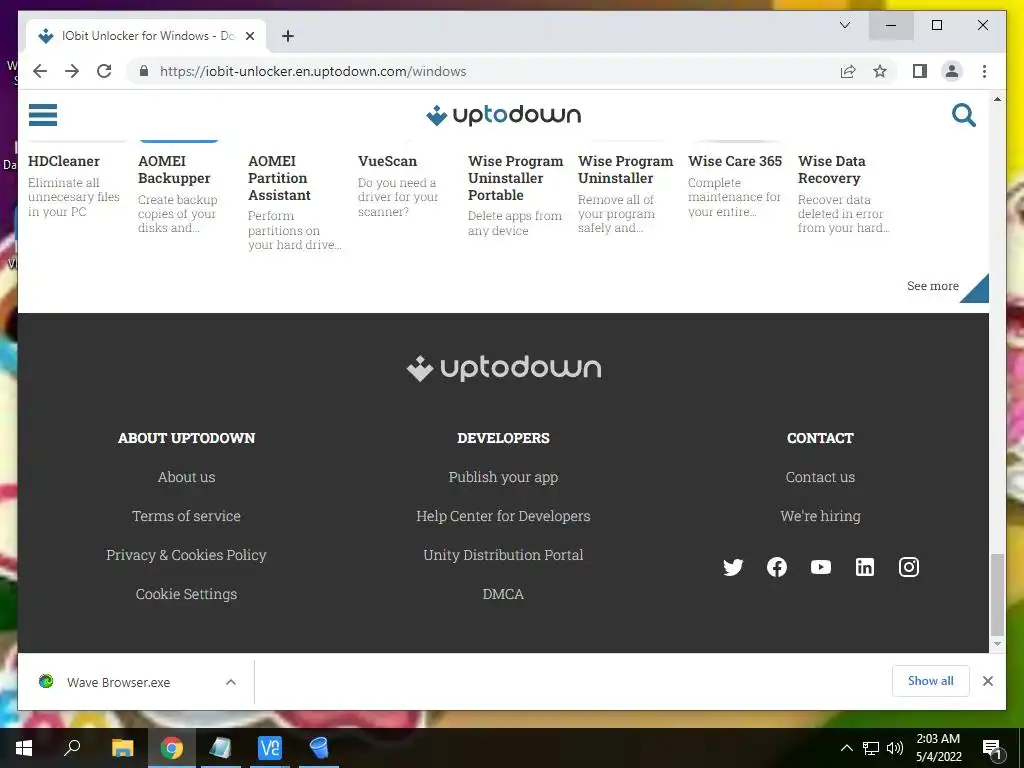Open the Wise Care 365 page
Image resolution: width=1024 pixels, height=768 pixels.
coord(735,161)
